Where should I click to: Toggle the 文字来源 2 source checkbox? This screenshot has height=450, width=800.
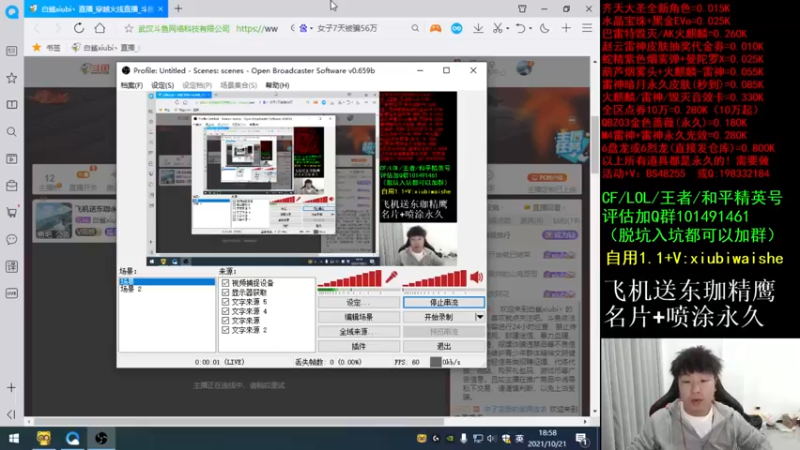[x=226, y=330]
